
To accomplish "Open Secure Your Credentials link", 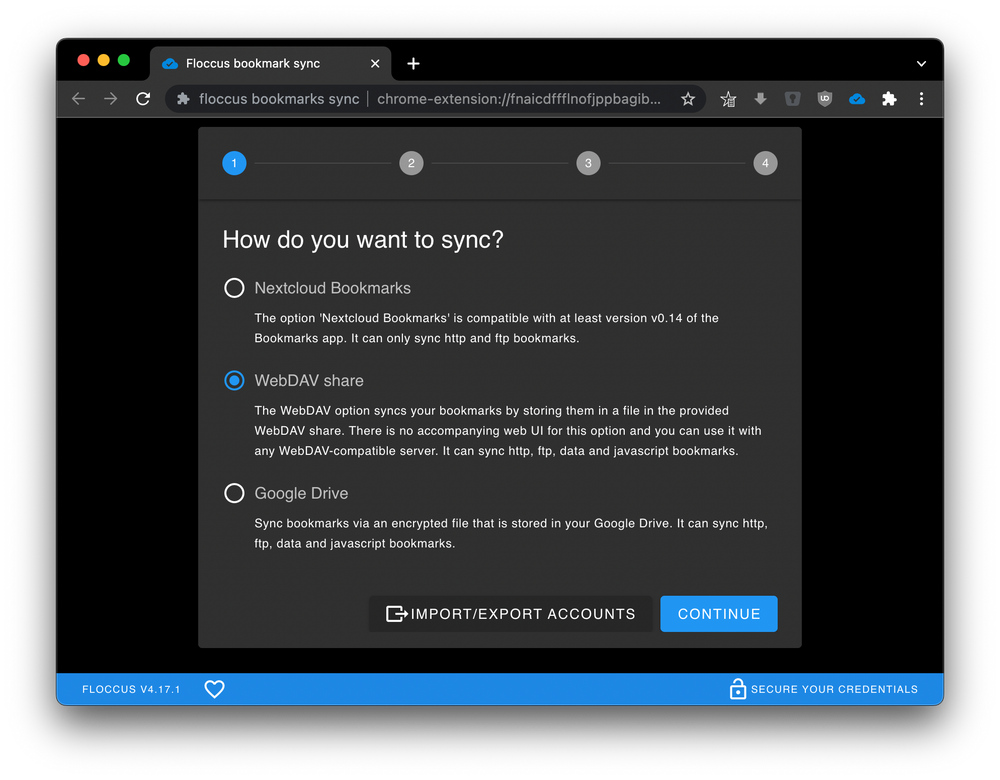I will pyautogui.click(x=823, y=689).
